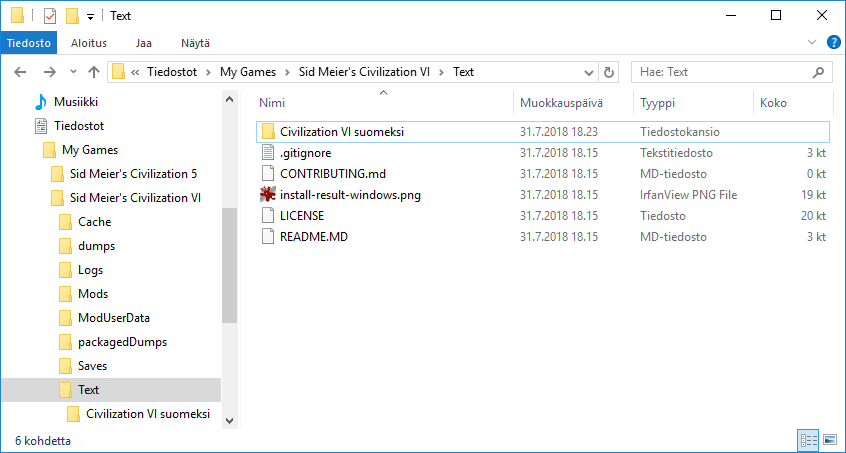Select the packagedDumps folder in tree
846x453 pixels.
[122, 342]
